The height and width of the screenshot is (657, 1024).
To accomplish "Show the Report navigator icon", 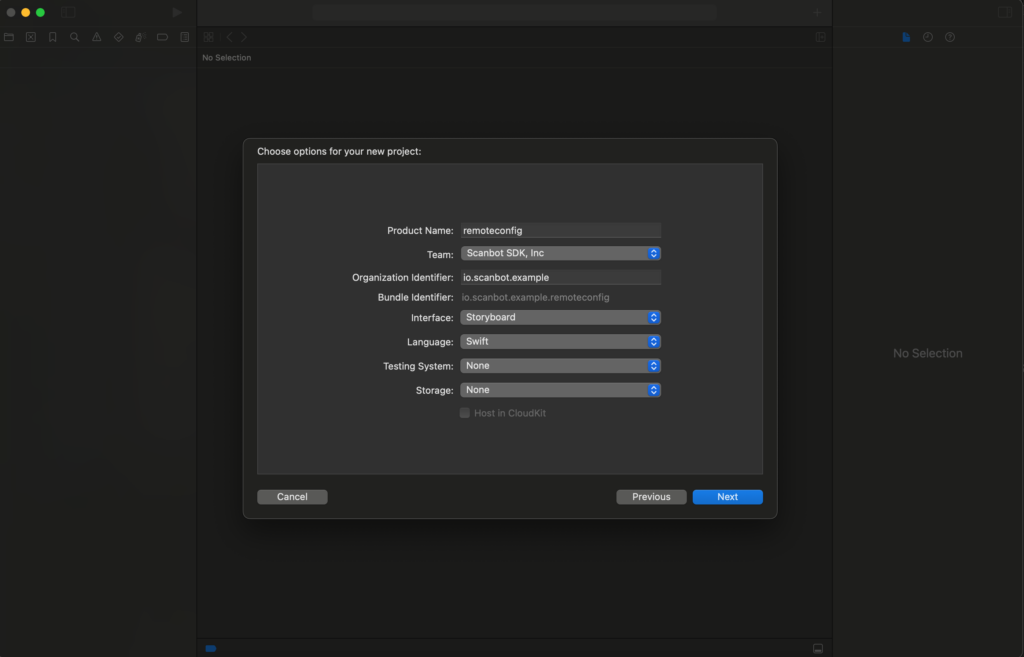I will 184,36.
